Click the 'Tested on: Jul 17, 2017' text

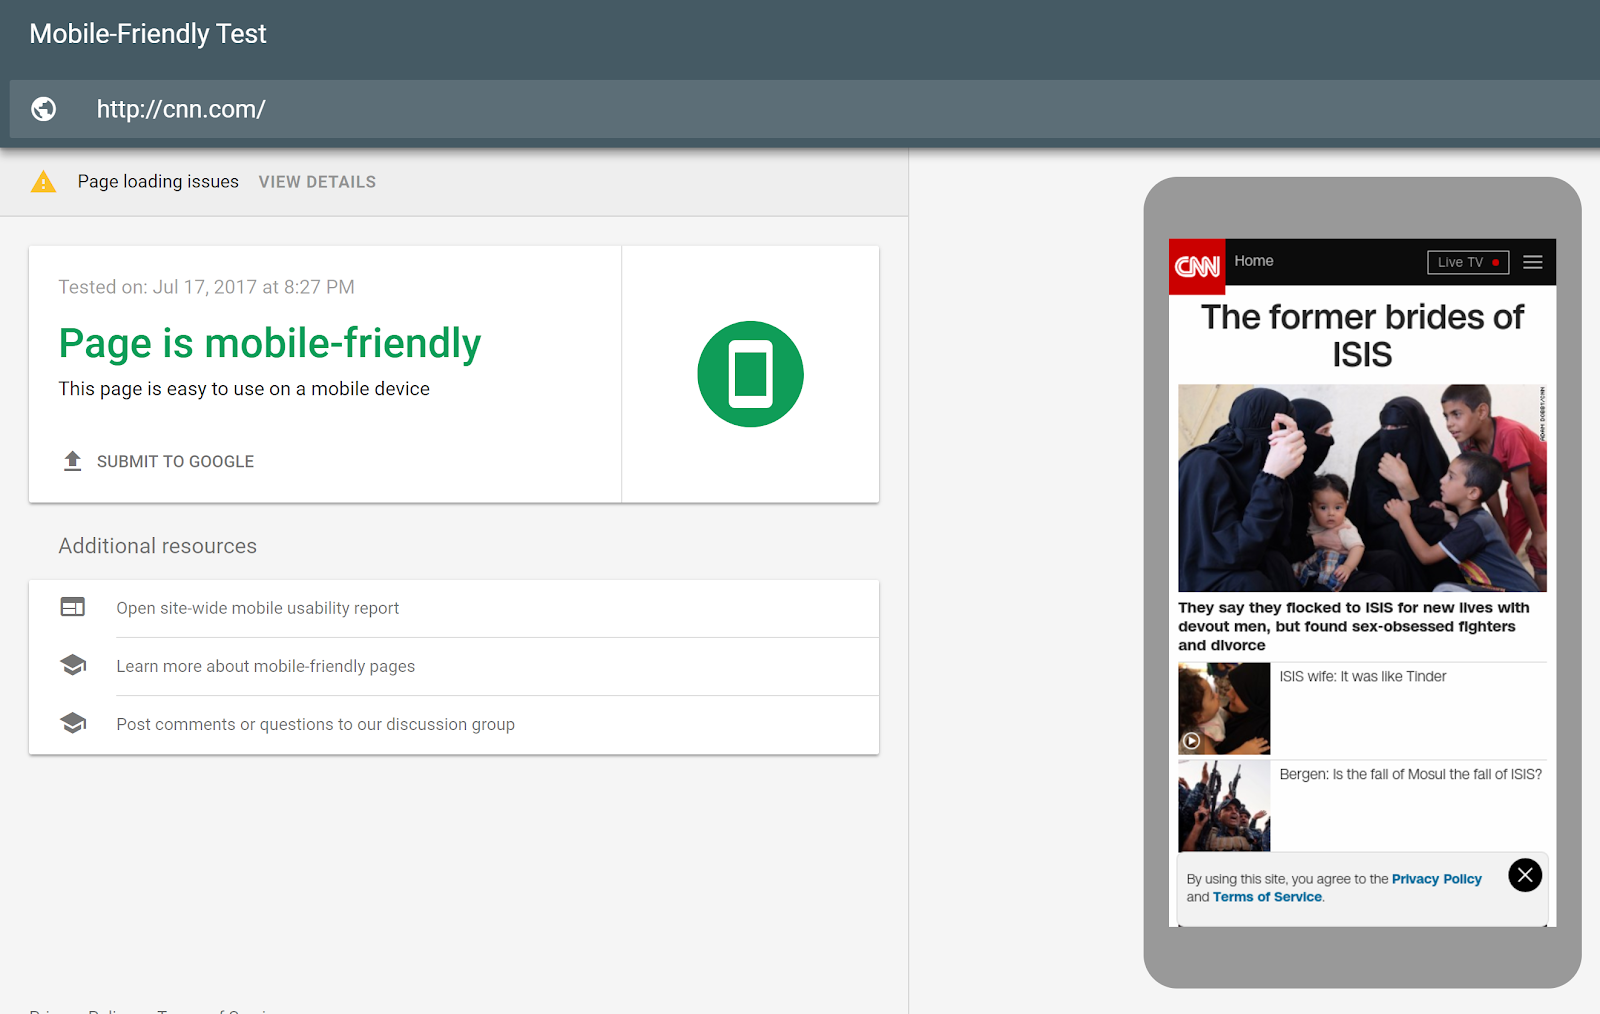[x=206, y=287]
